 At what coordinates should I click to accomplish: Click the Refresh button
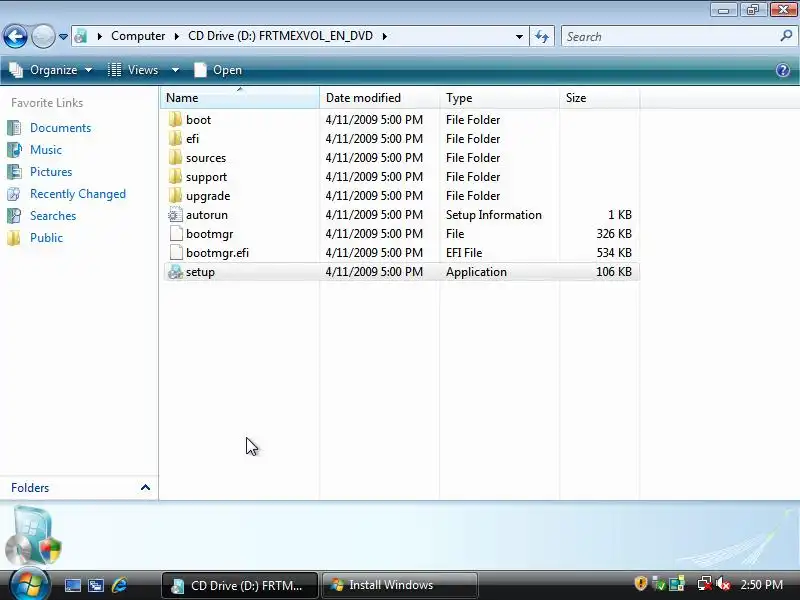542,36
